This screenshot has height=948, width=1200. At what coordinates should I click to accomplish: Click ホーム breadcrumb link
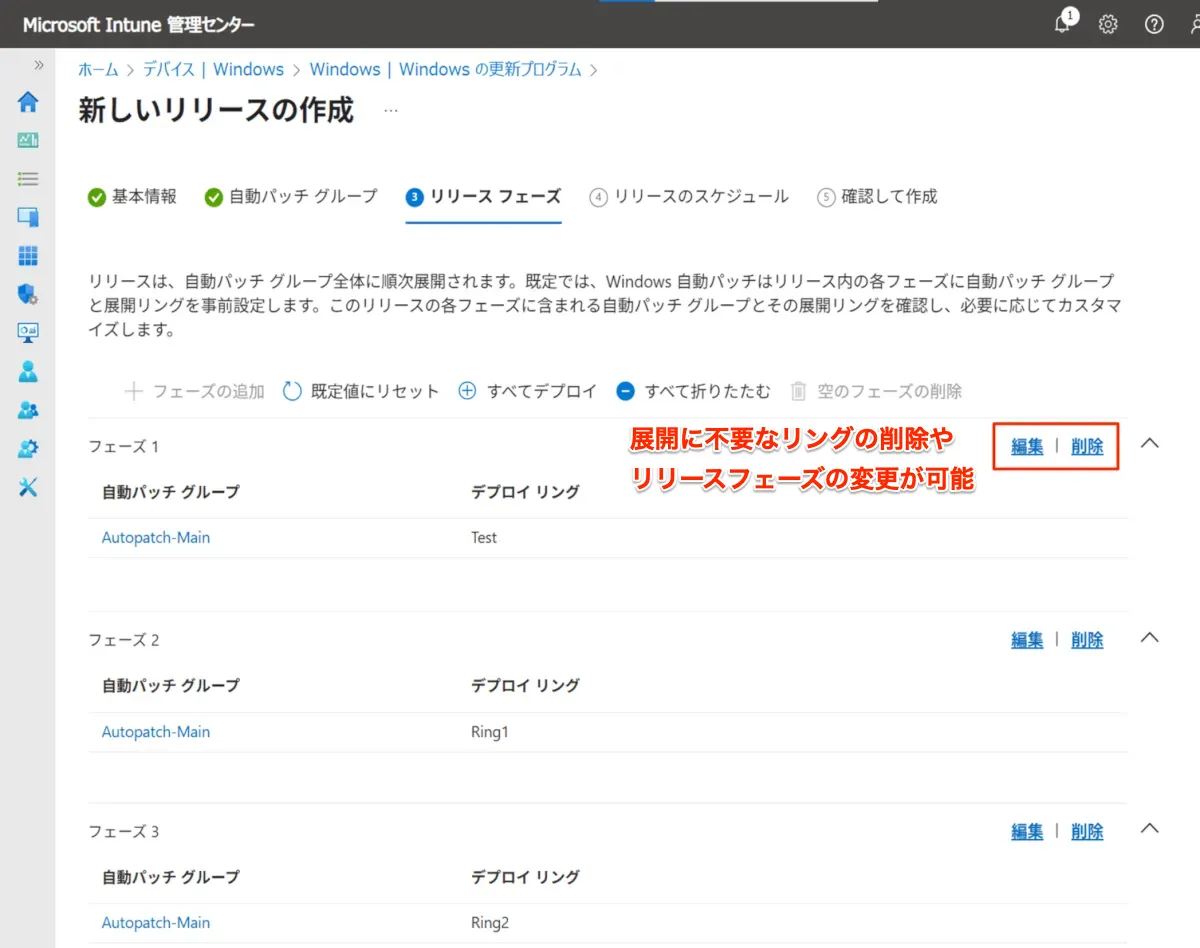pyautogui.click(x=98, y=70)
